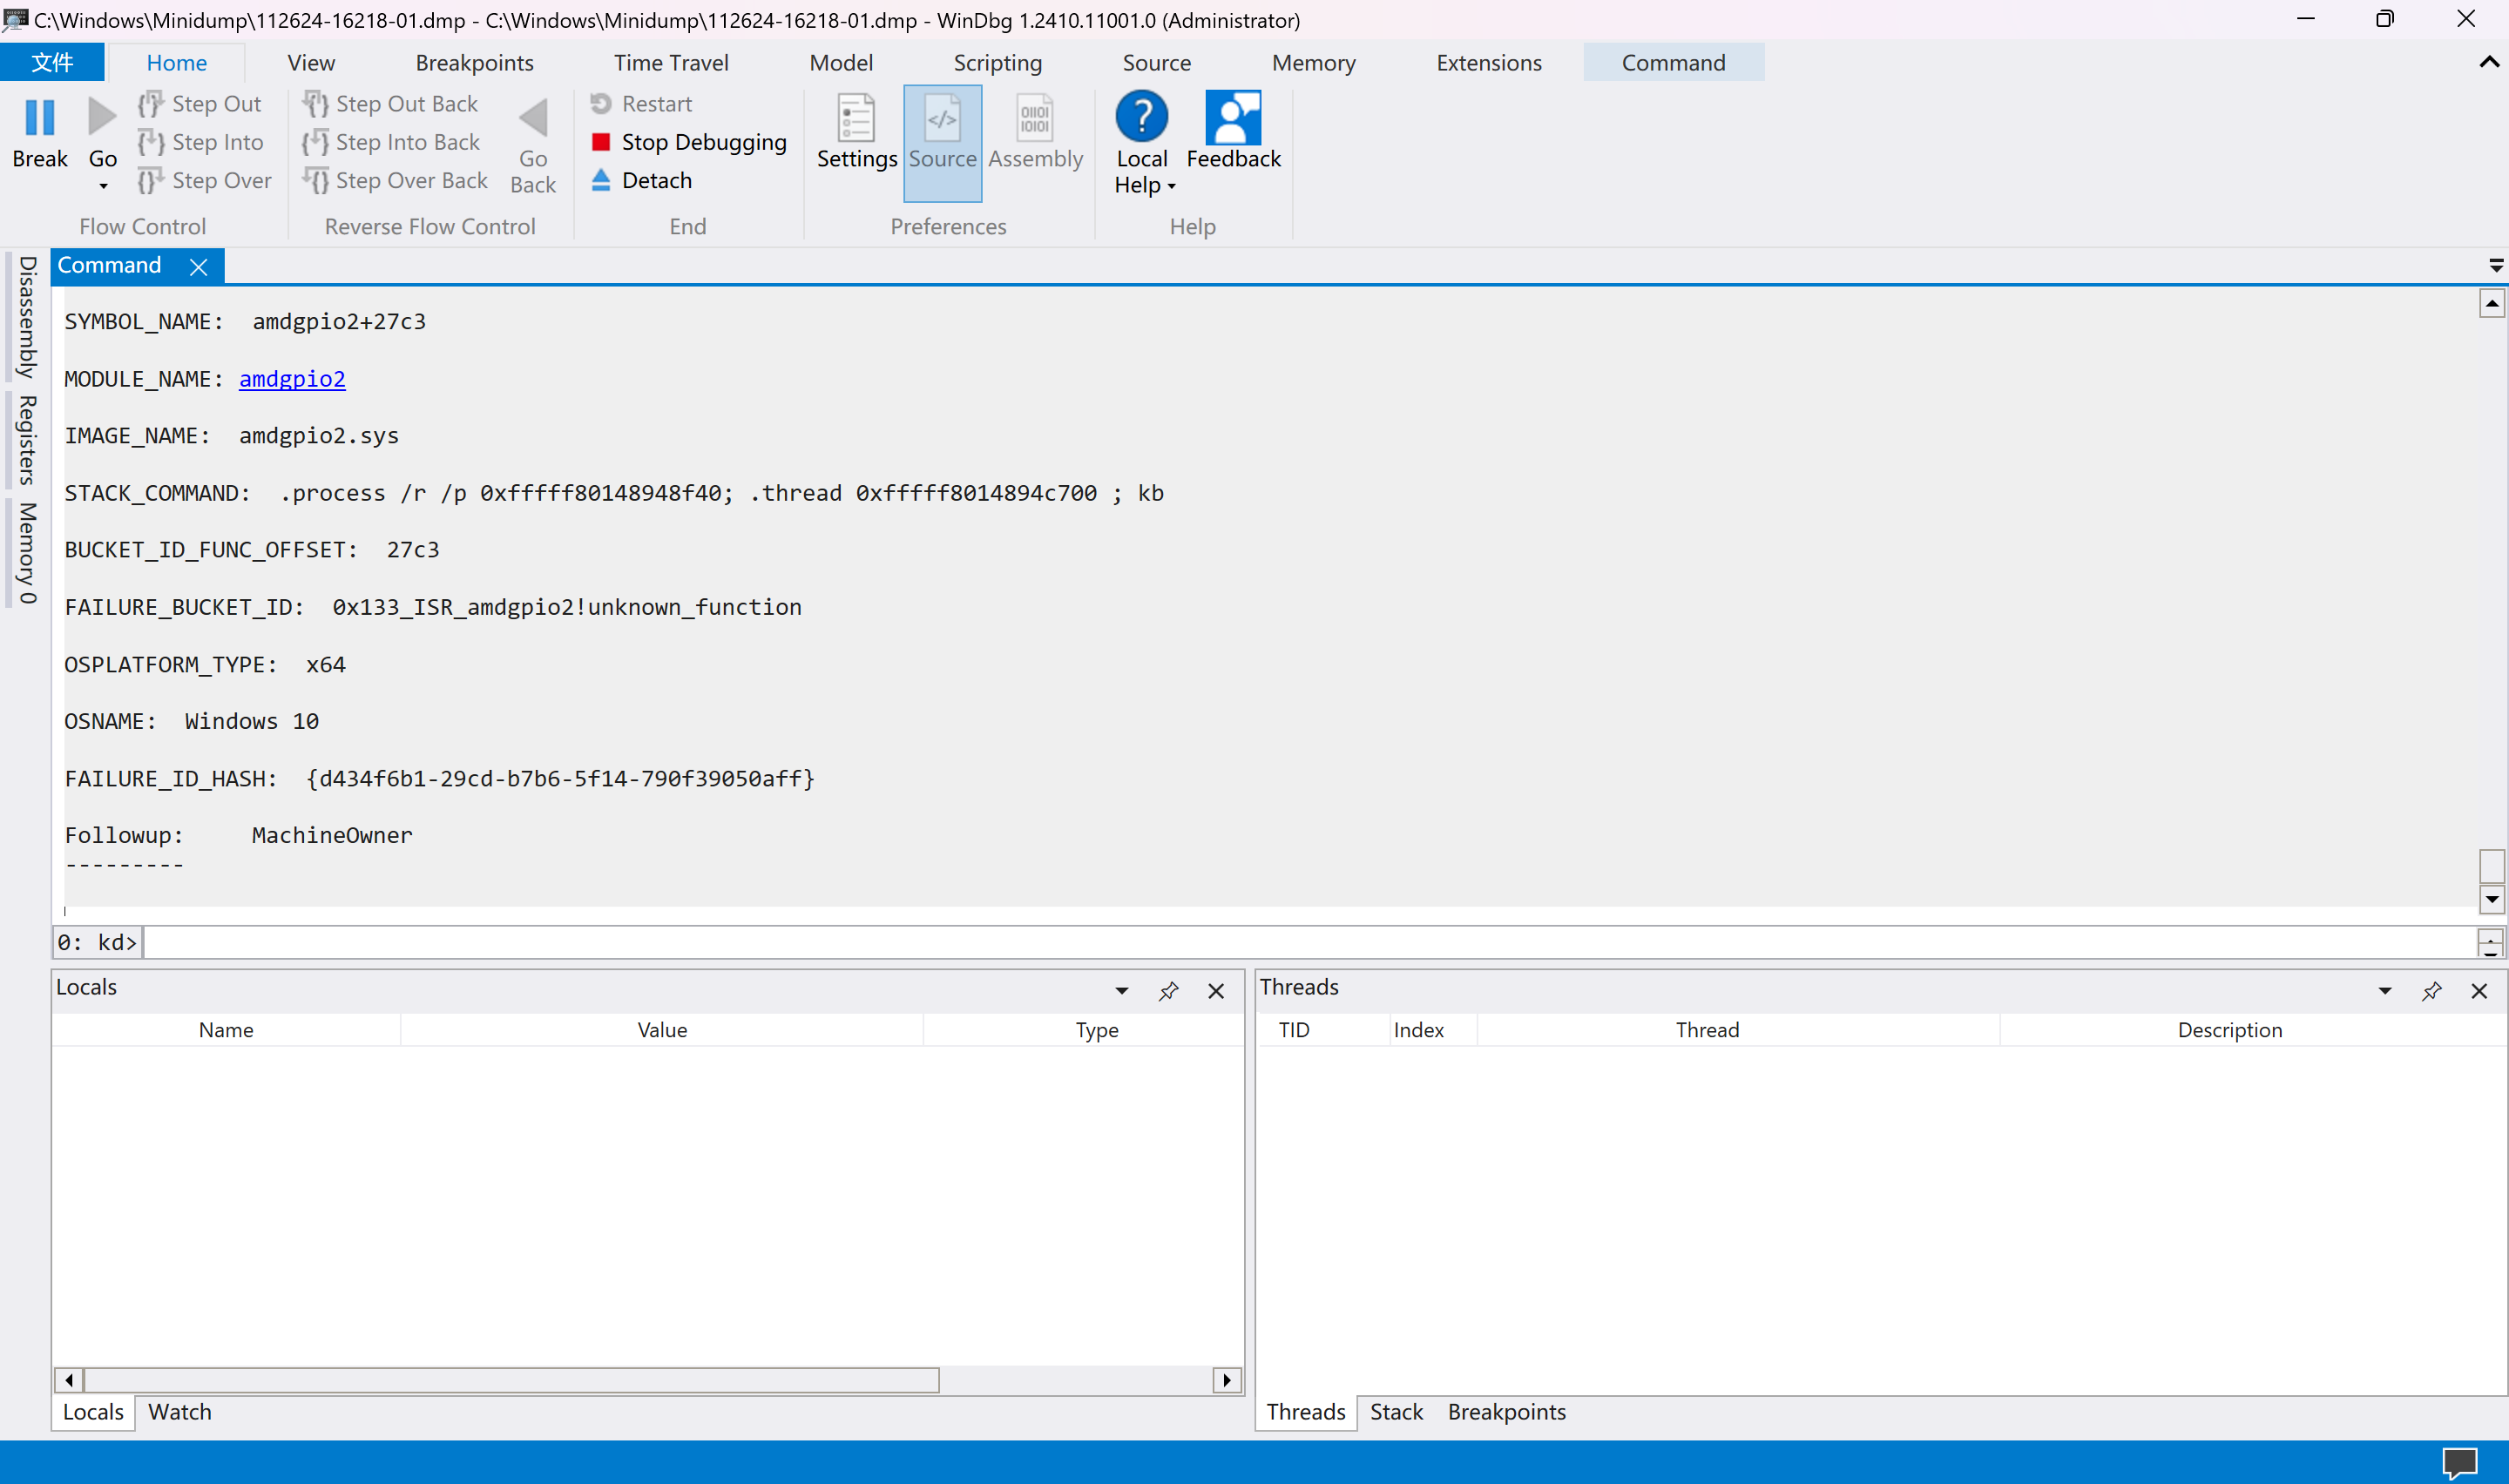Click the Step Into icon

click(x=151, y=142)
